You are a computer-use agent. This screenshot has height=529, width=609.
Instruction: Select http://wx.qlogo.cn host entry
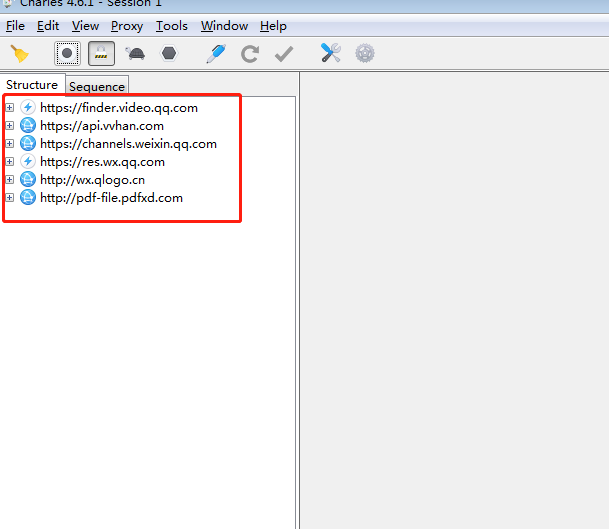(x=92, y=180)
